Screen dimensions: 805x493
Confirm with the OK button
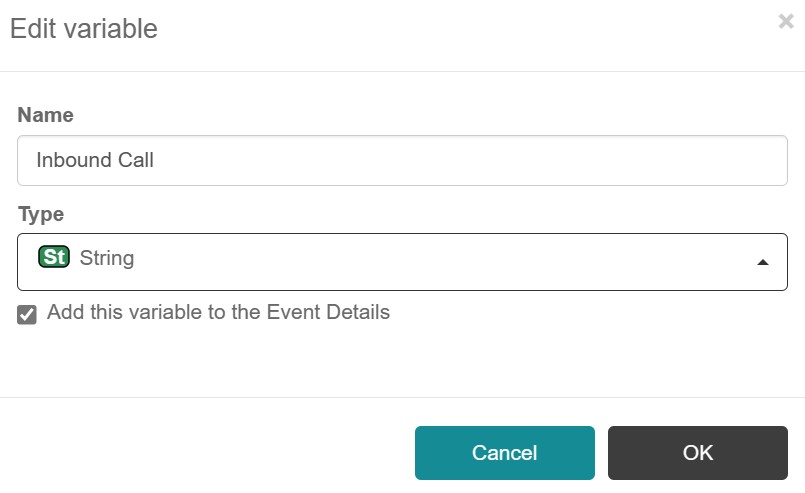[x=697, y=453]
